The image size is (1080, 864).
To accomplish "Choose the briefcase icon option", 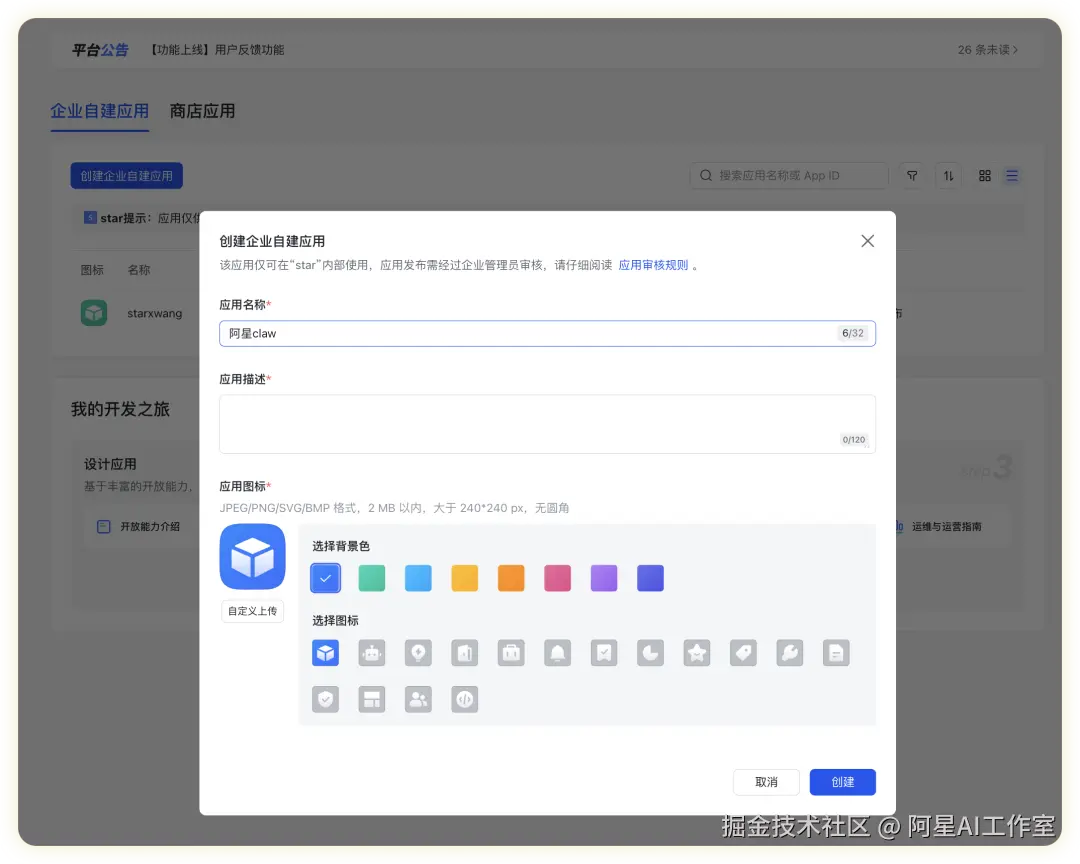I will point(511,652).
